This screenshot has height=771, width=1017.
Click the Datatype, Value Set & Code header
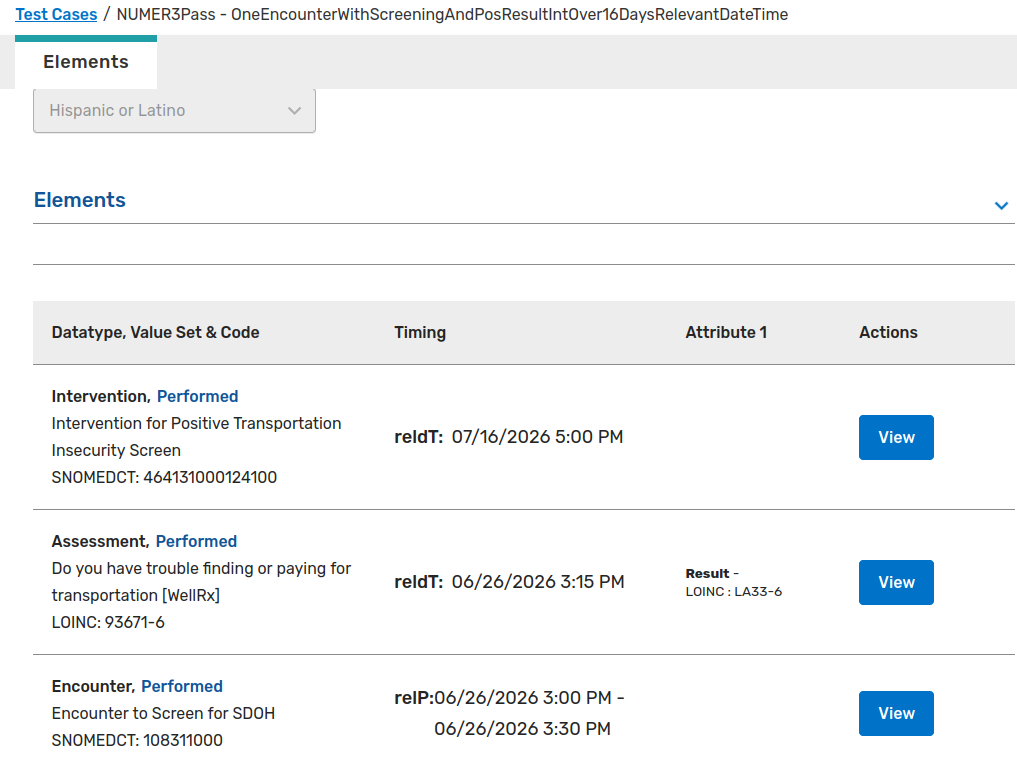[155, 332]
